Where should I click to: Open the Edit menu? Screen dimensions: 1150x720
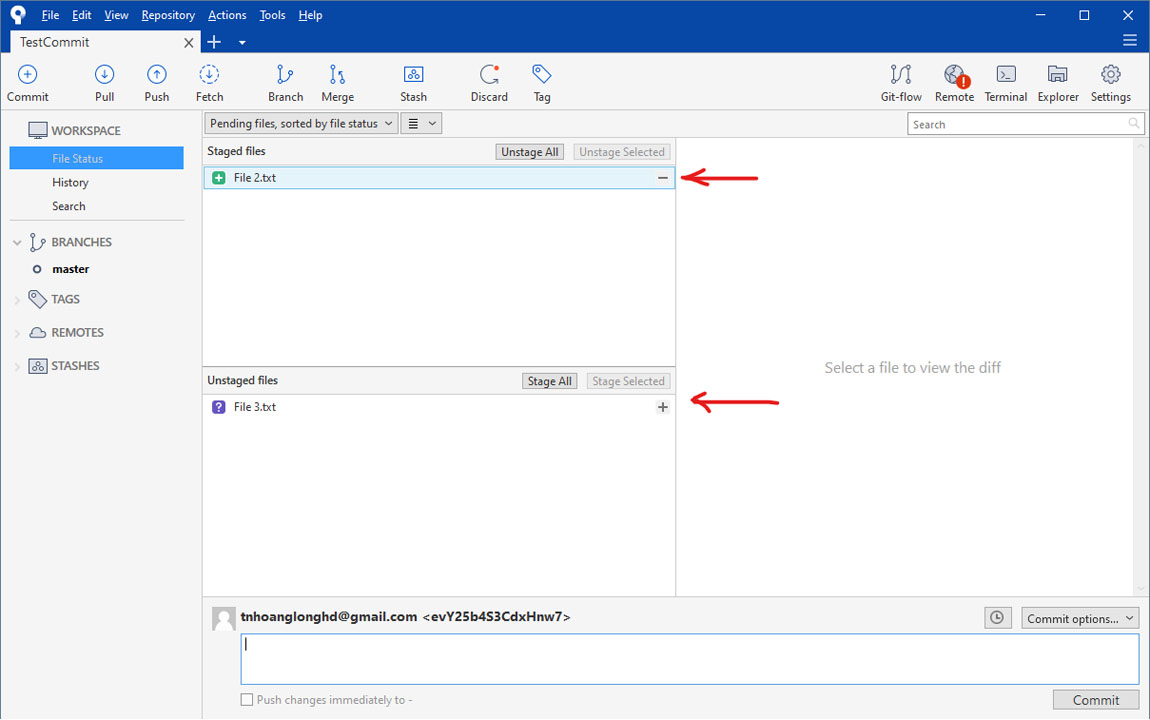click(81, 15)
